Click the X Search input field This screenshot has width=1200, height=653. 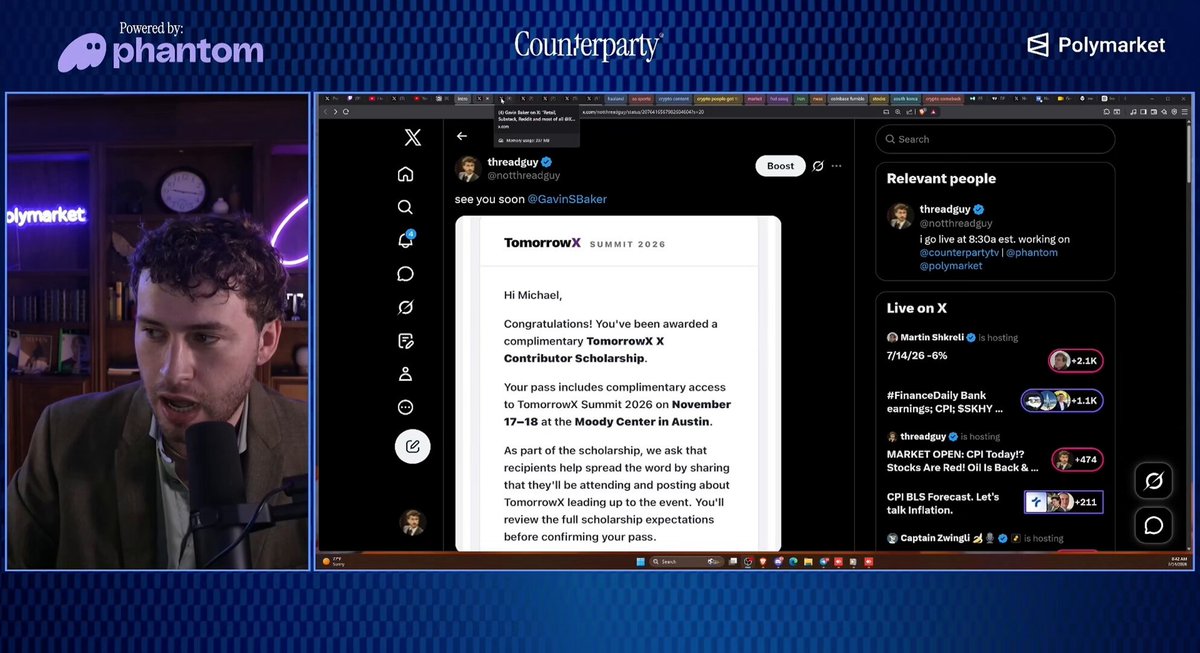(x=995, y=139)
